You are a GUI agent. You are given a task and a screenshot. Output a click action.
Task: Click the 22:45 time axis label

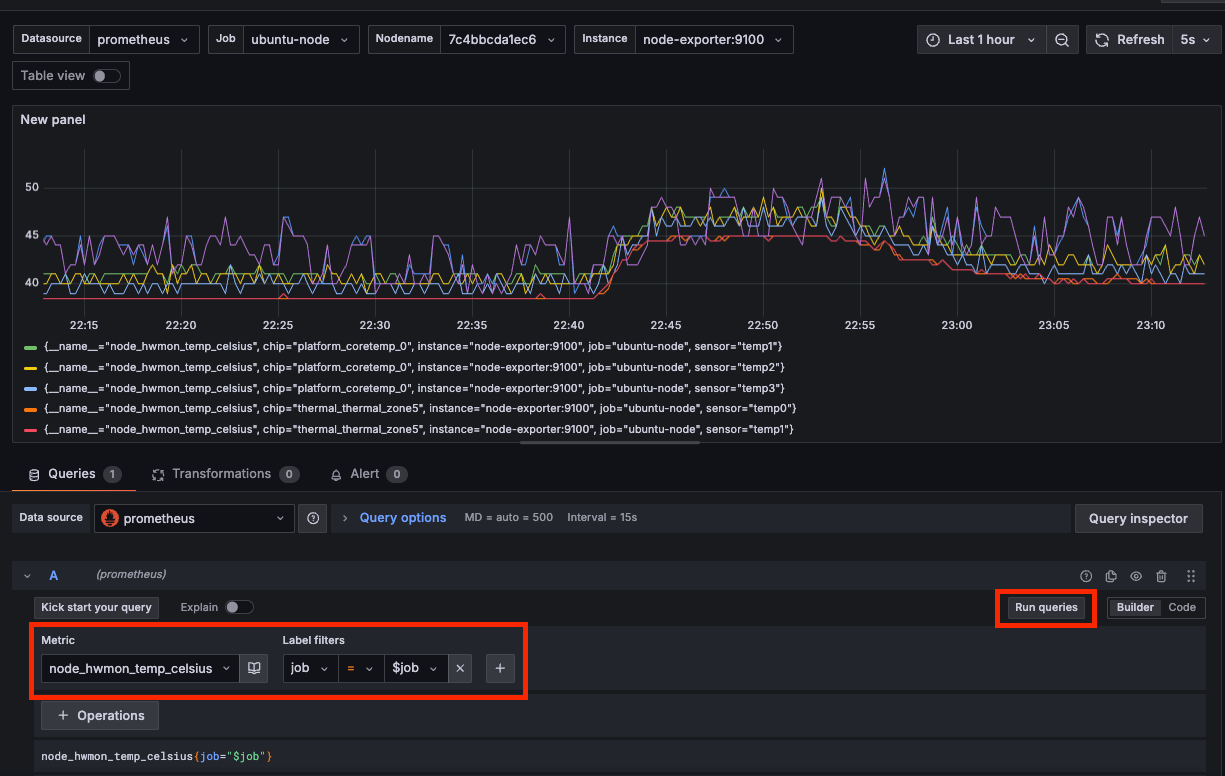[665, 325]
